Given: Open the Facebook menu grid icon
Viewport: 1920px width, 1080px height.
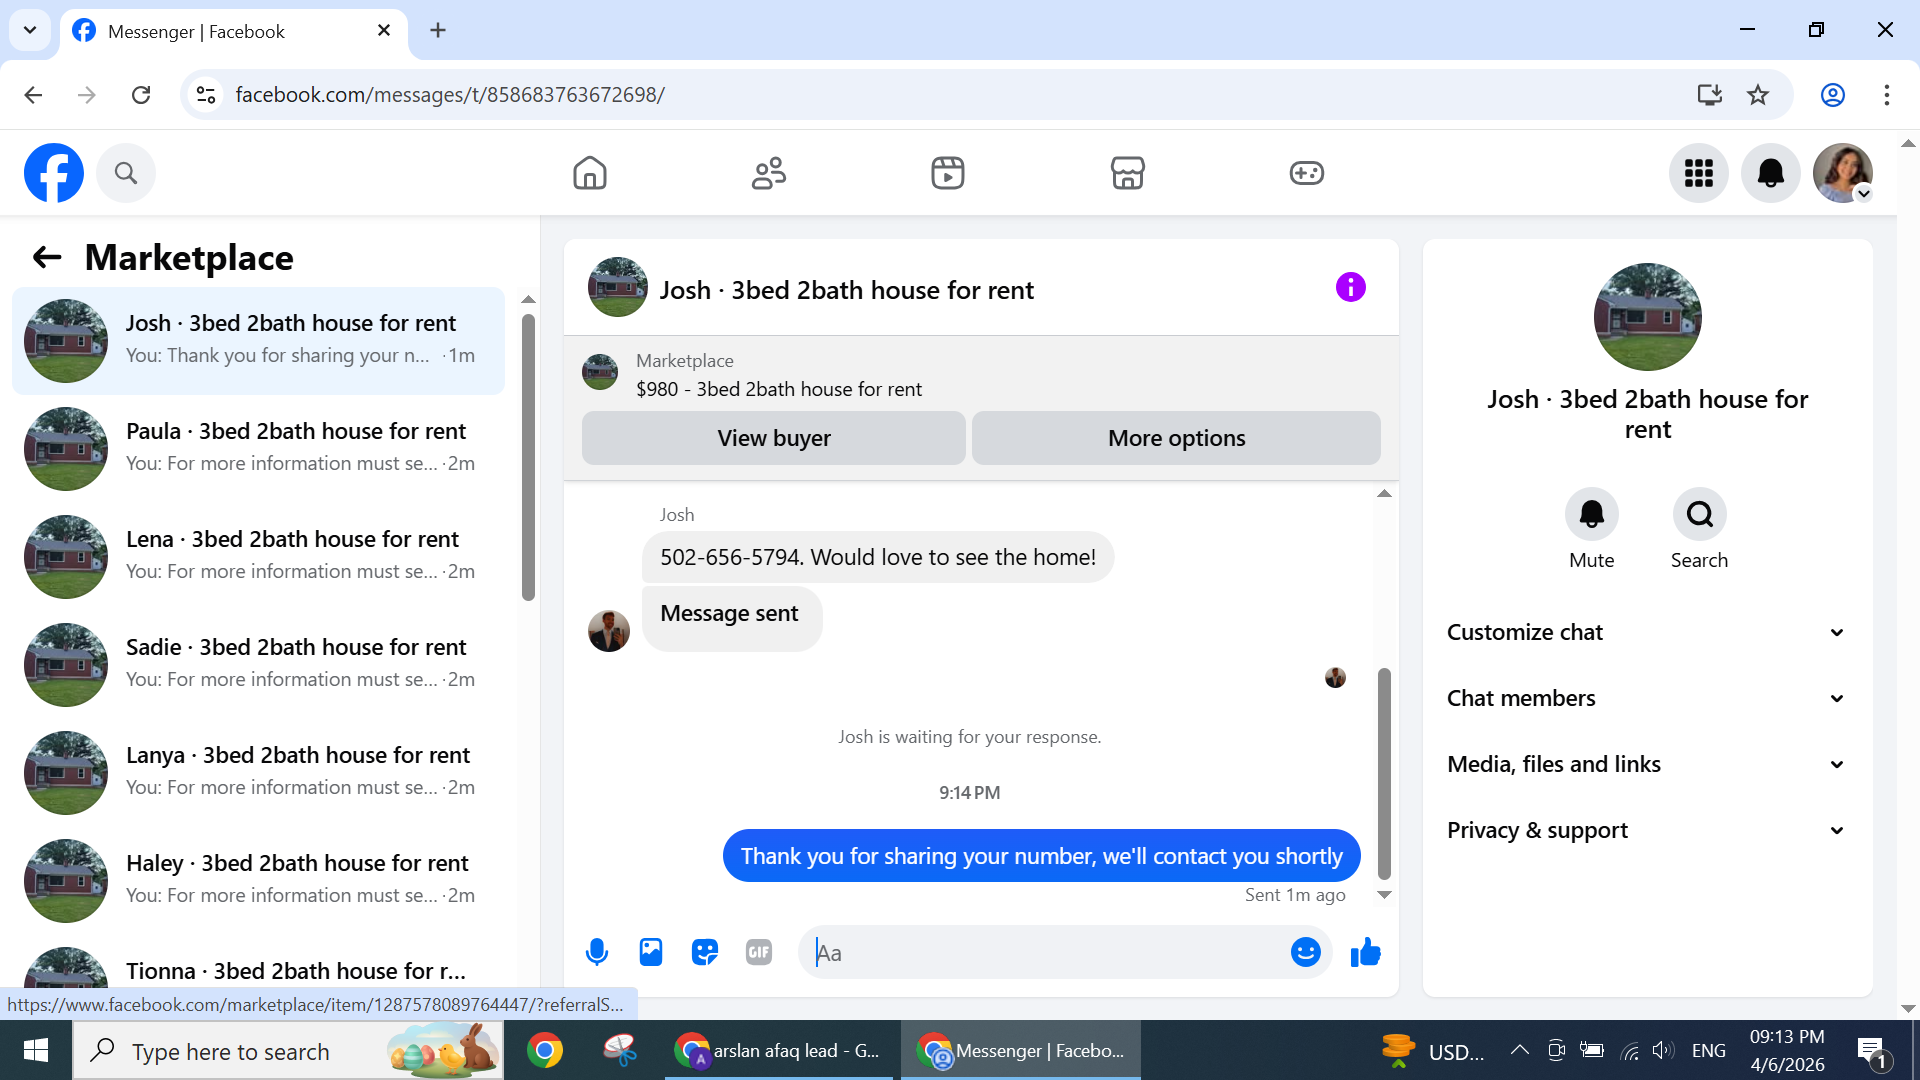Looking at the screenshot, I should pyautogui.click(x=1699, y=173).
